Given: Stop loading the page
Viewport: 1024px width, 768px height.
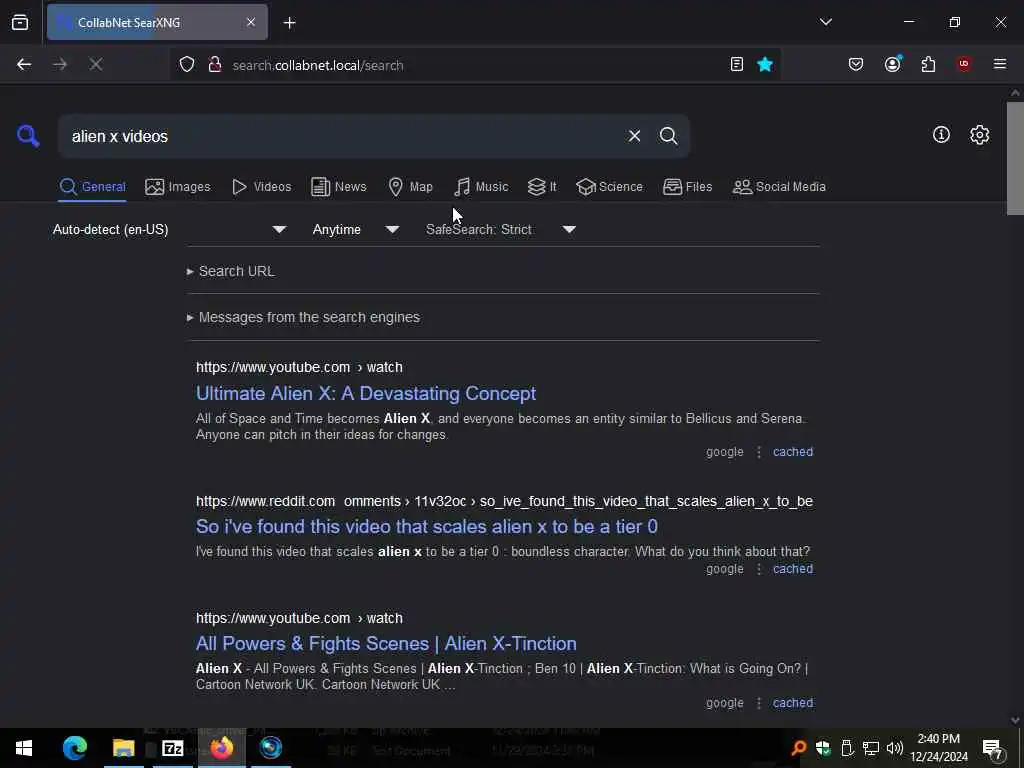Looking at the screenshot, I should coord(95,64).
